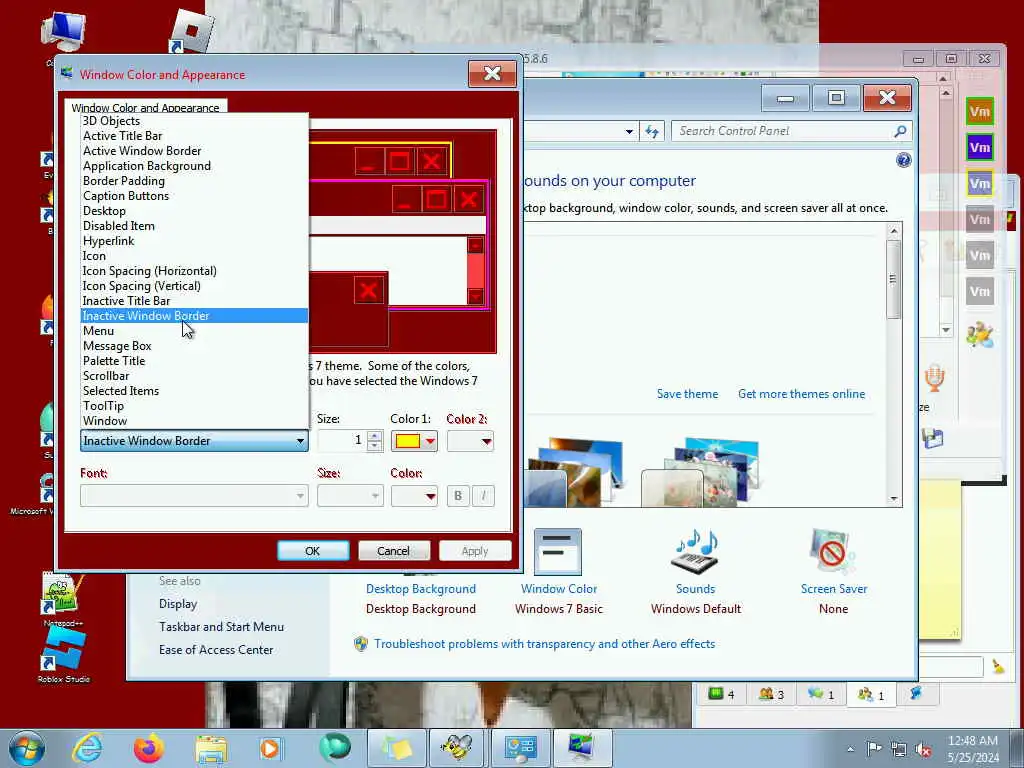This screenshot has height=768, width=1024.
Task: Open the Font Color swatch dropdown
Action: [414, 496]
